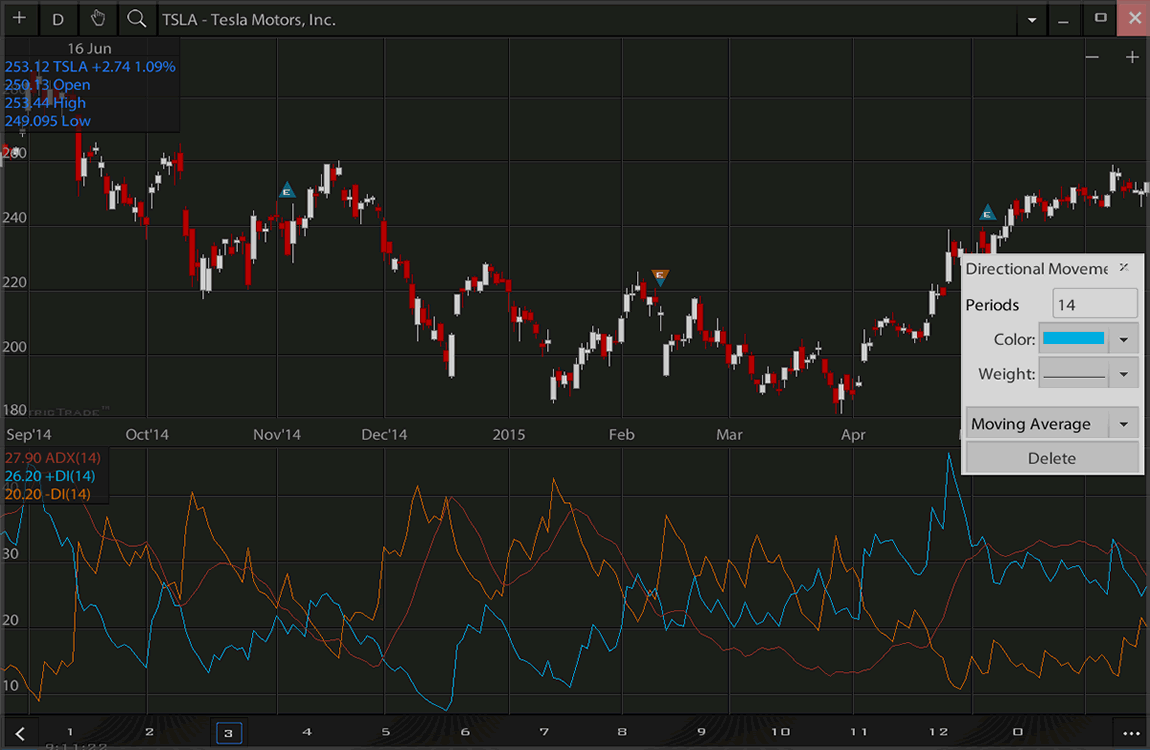
Task: Click the 253.44 High value
Action: coord(45,103)
